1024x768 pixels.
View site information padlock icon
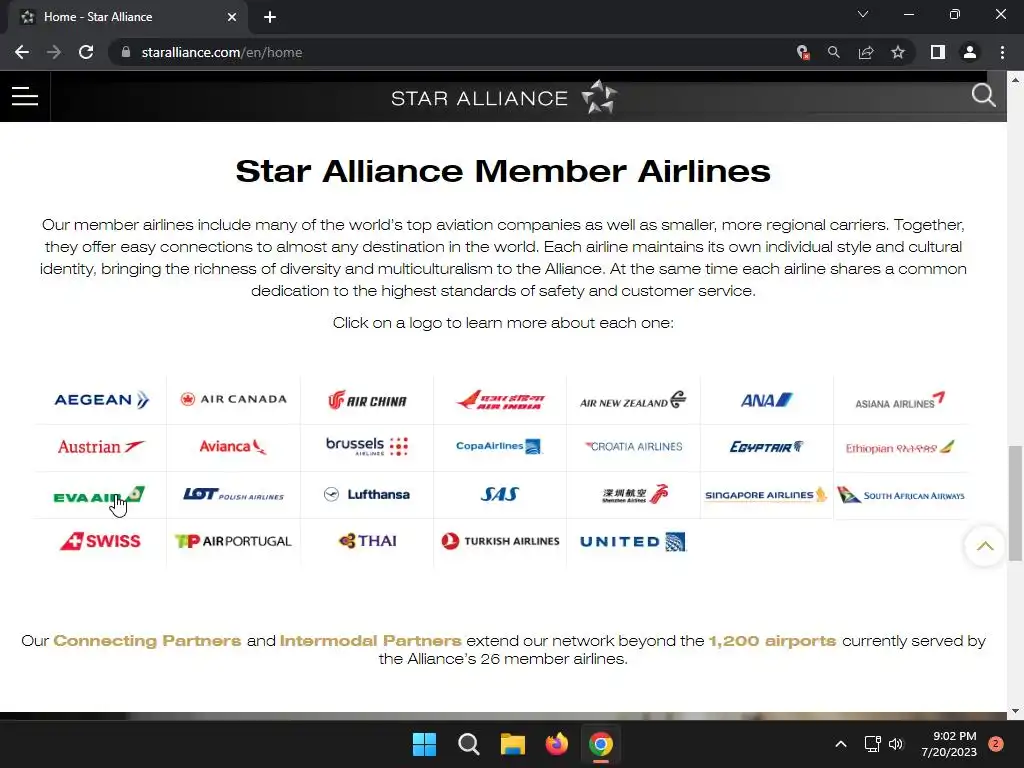coord(125,52)
